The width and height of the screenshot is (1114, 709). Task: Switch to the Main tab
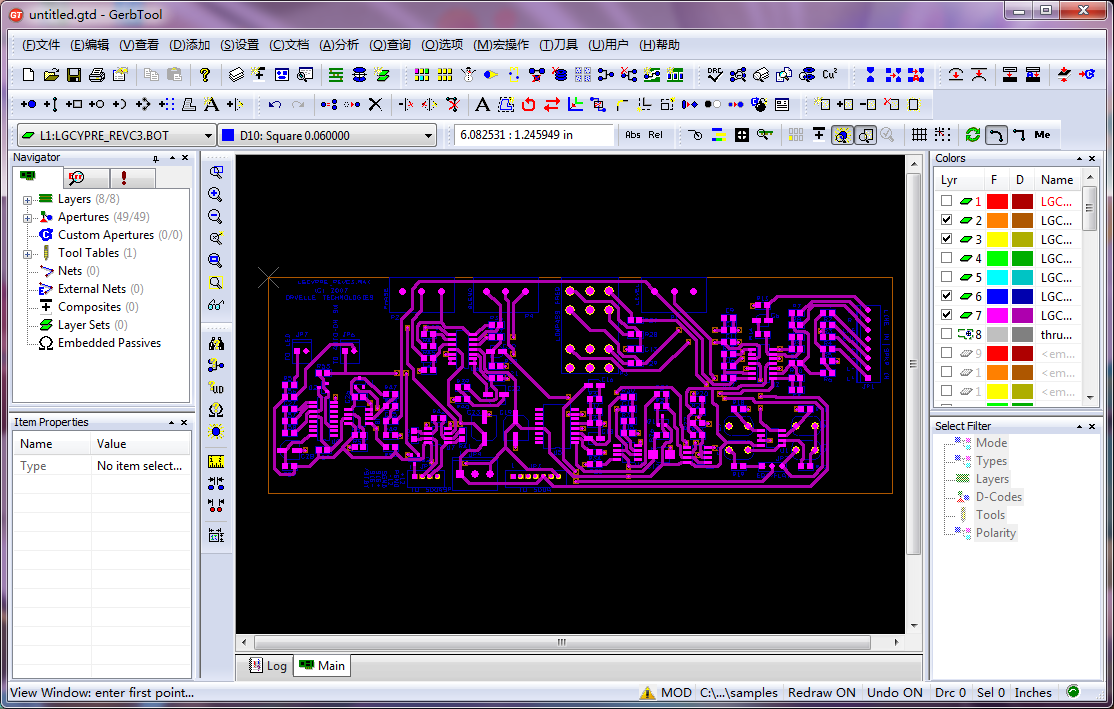(322, 666)
